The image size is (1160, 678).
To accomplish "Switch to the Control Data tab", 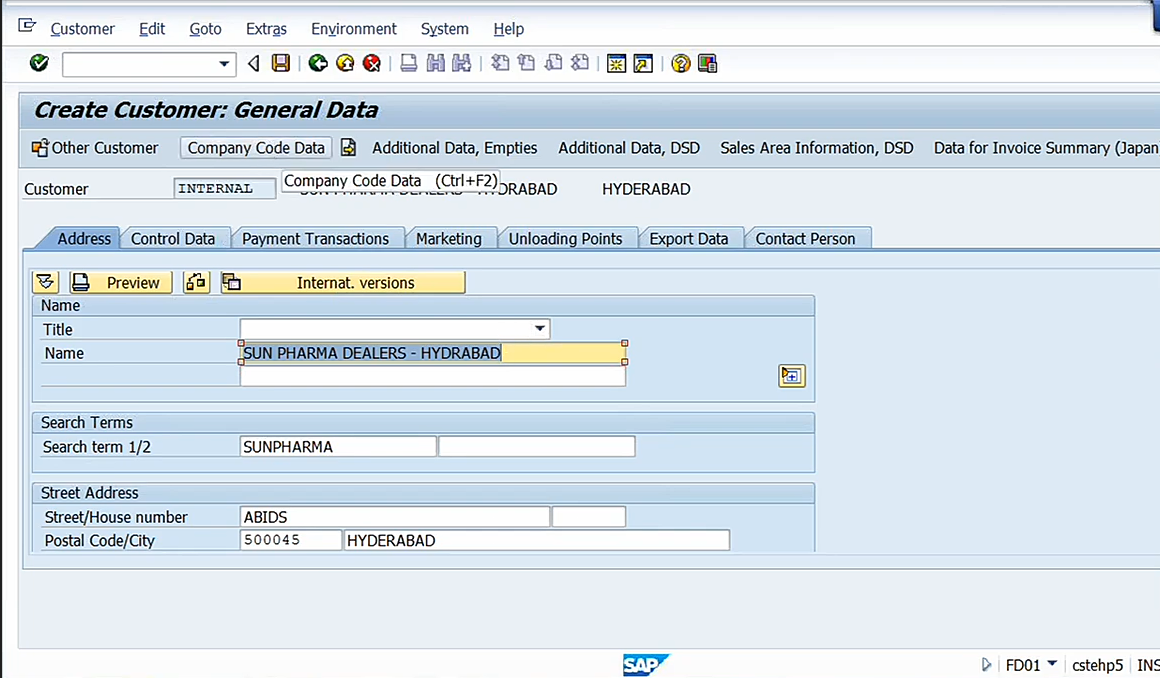I will [173, 238].
